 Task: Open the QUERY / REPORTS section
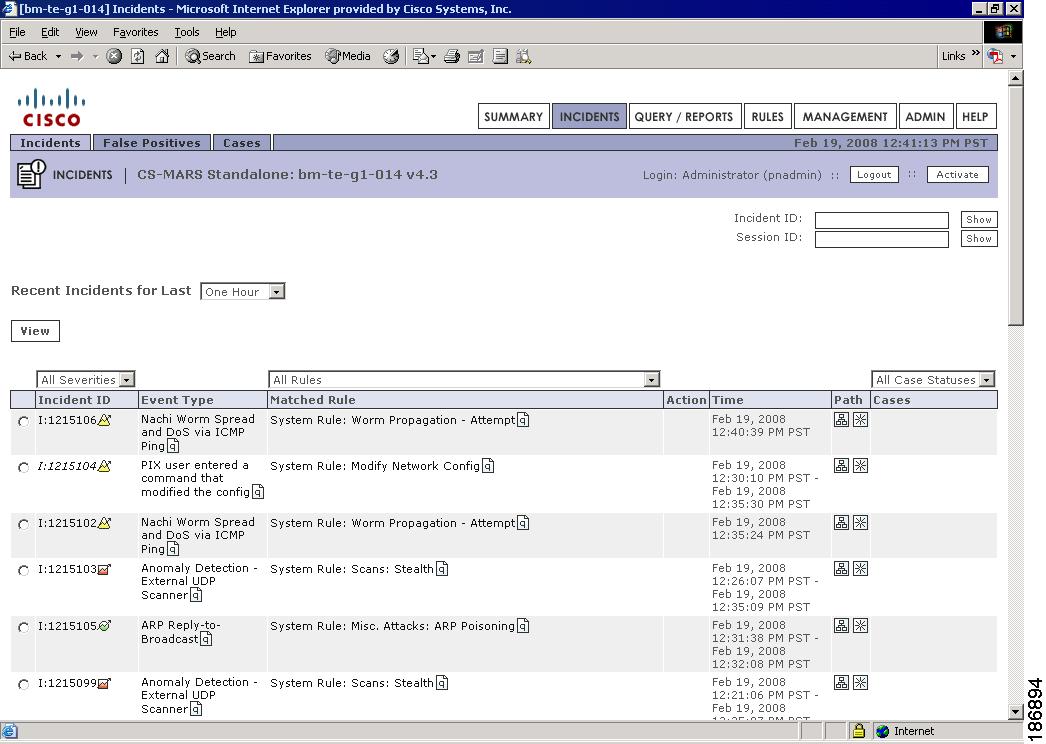tap(684, 116)
